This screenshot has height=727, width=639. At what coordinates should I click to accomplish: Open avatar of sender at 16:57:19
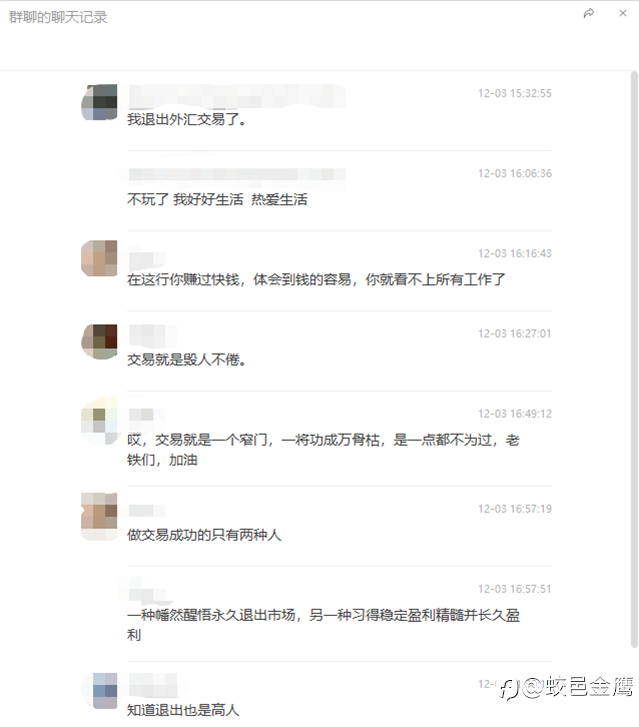[x=99, y=516]
